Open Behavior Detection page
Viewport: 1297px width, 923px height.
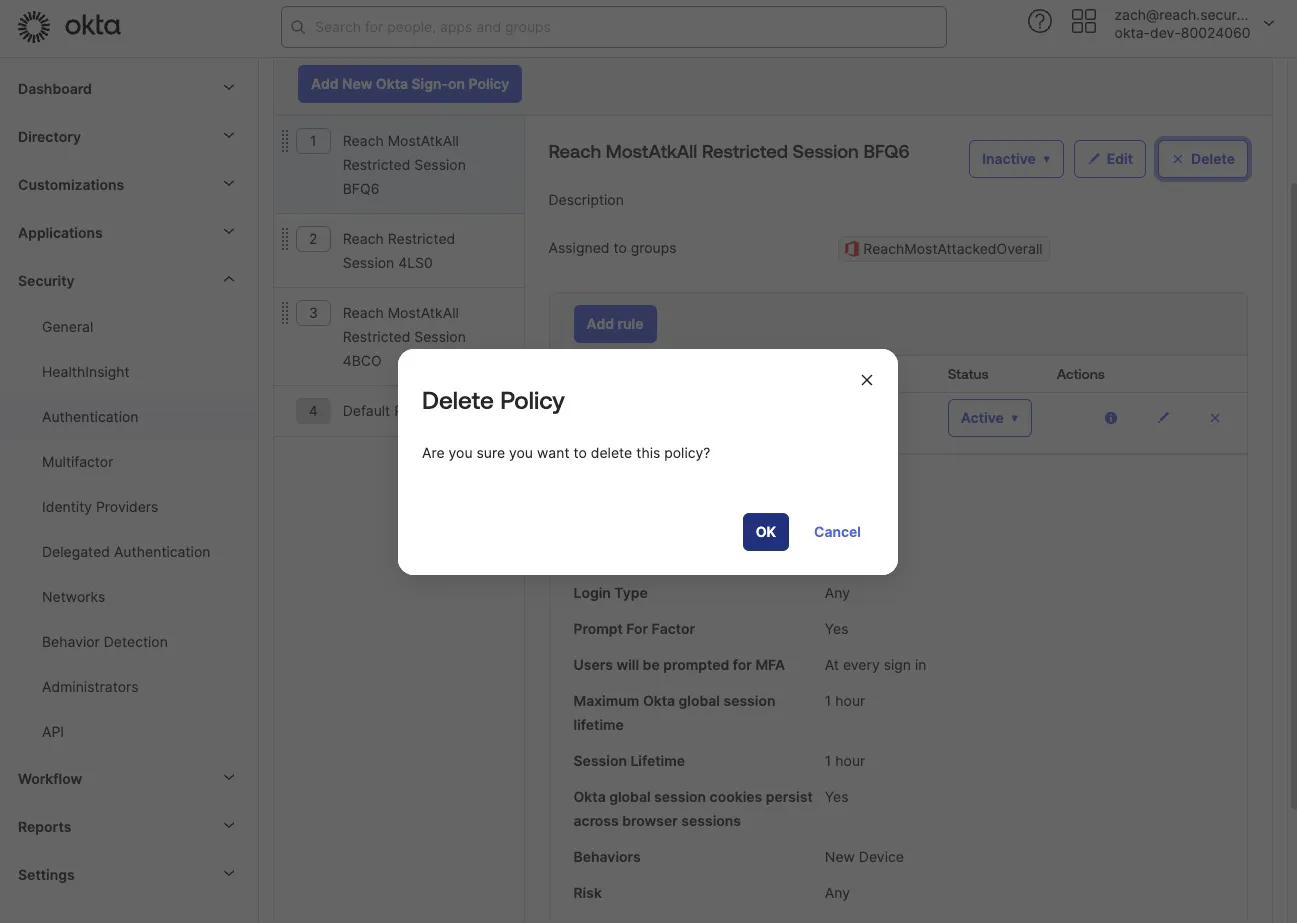coord(105,642)
